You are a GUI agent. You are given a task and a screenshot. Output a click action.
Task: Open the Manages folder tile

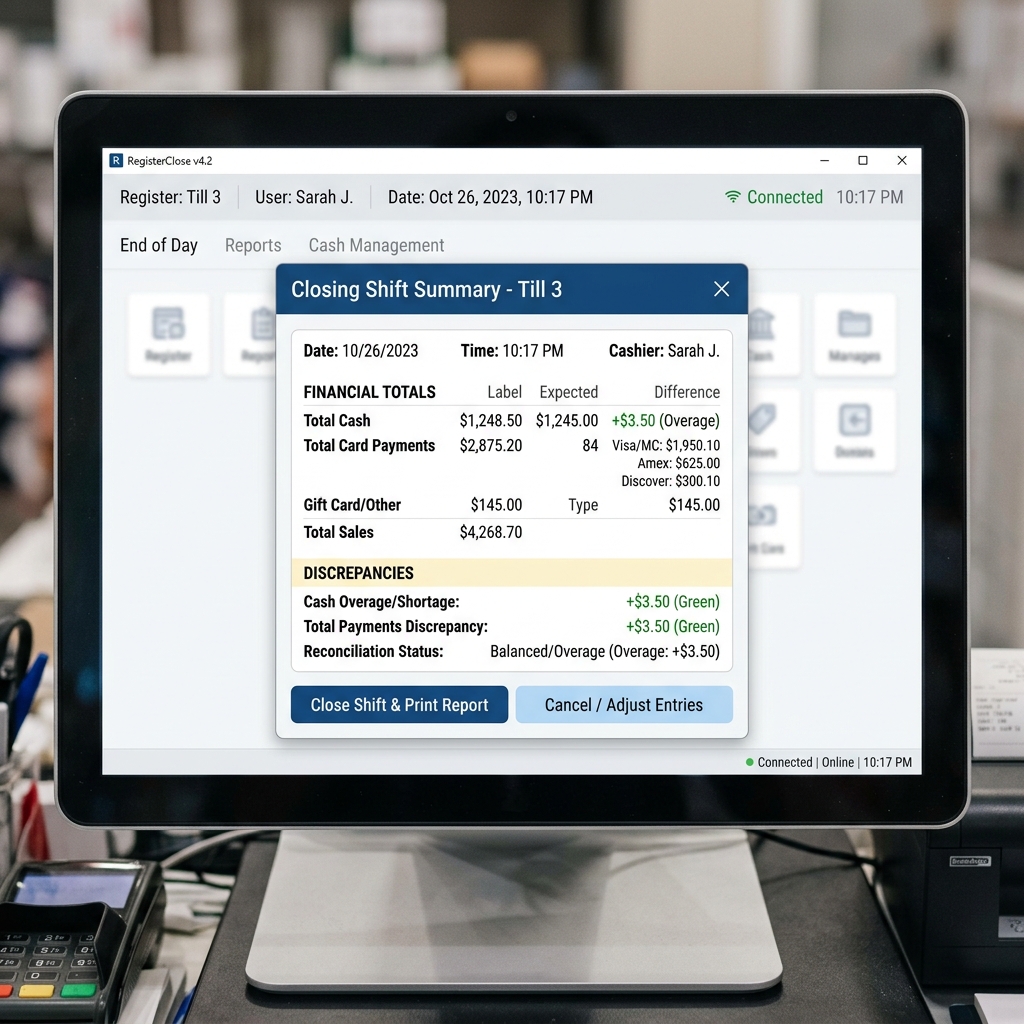pos(854,334)
